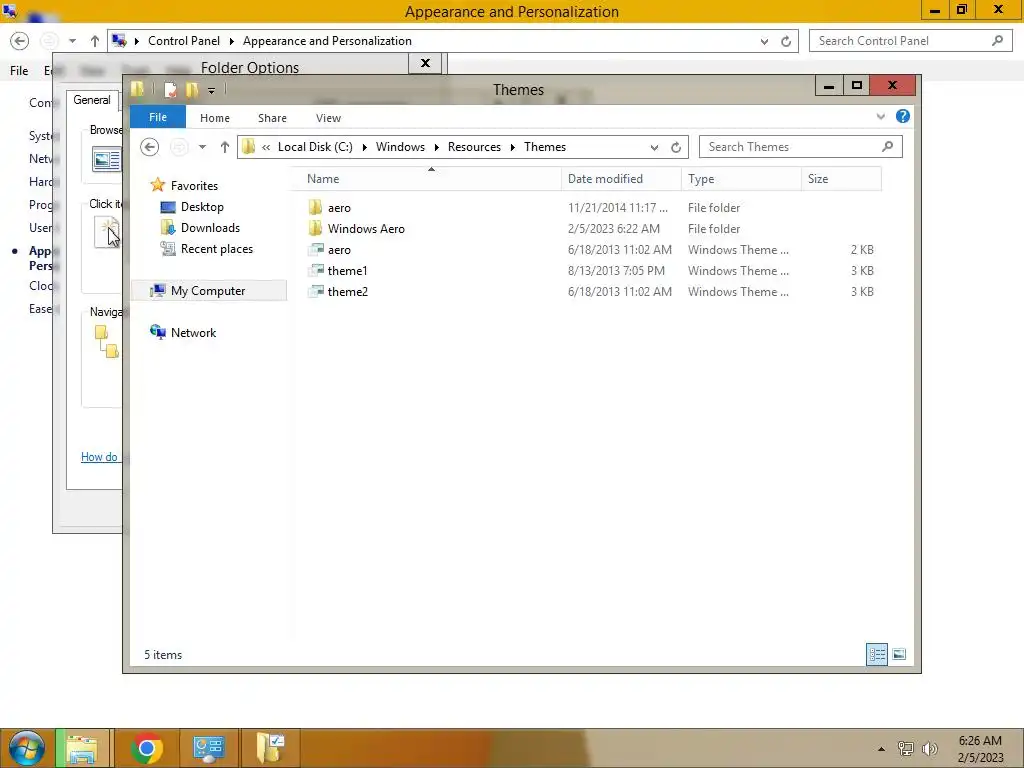Open File Explorer from the taskbar
This screenshot has width=1024, height=768.
[x=82, y=748]
